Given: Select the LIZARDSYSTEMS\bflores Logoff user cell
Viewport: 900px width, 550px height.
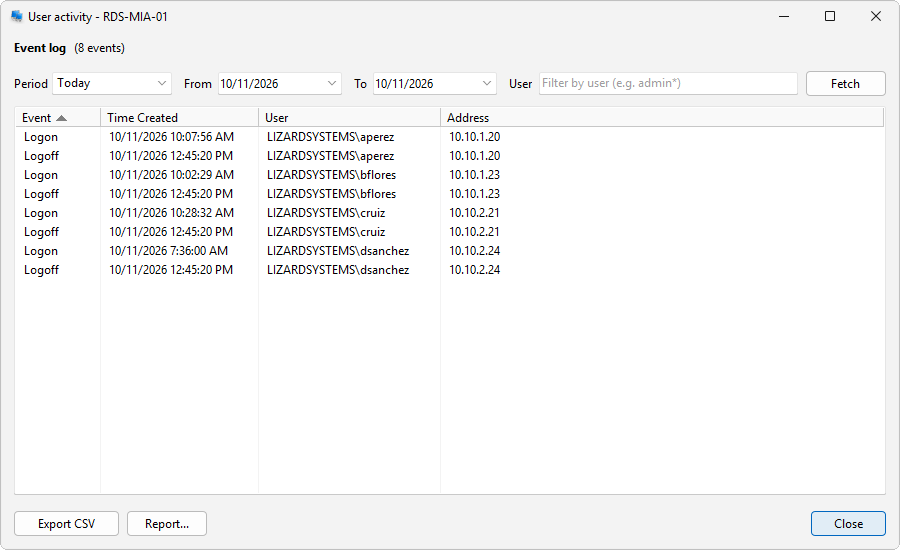Looking at the screenshot, I should click(331, 193).
